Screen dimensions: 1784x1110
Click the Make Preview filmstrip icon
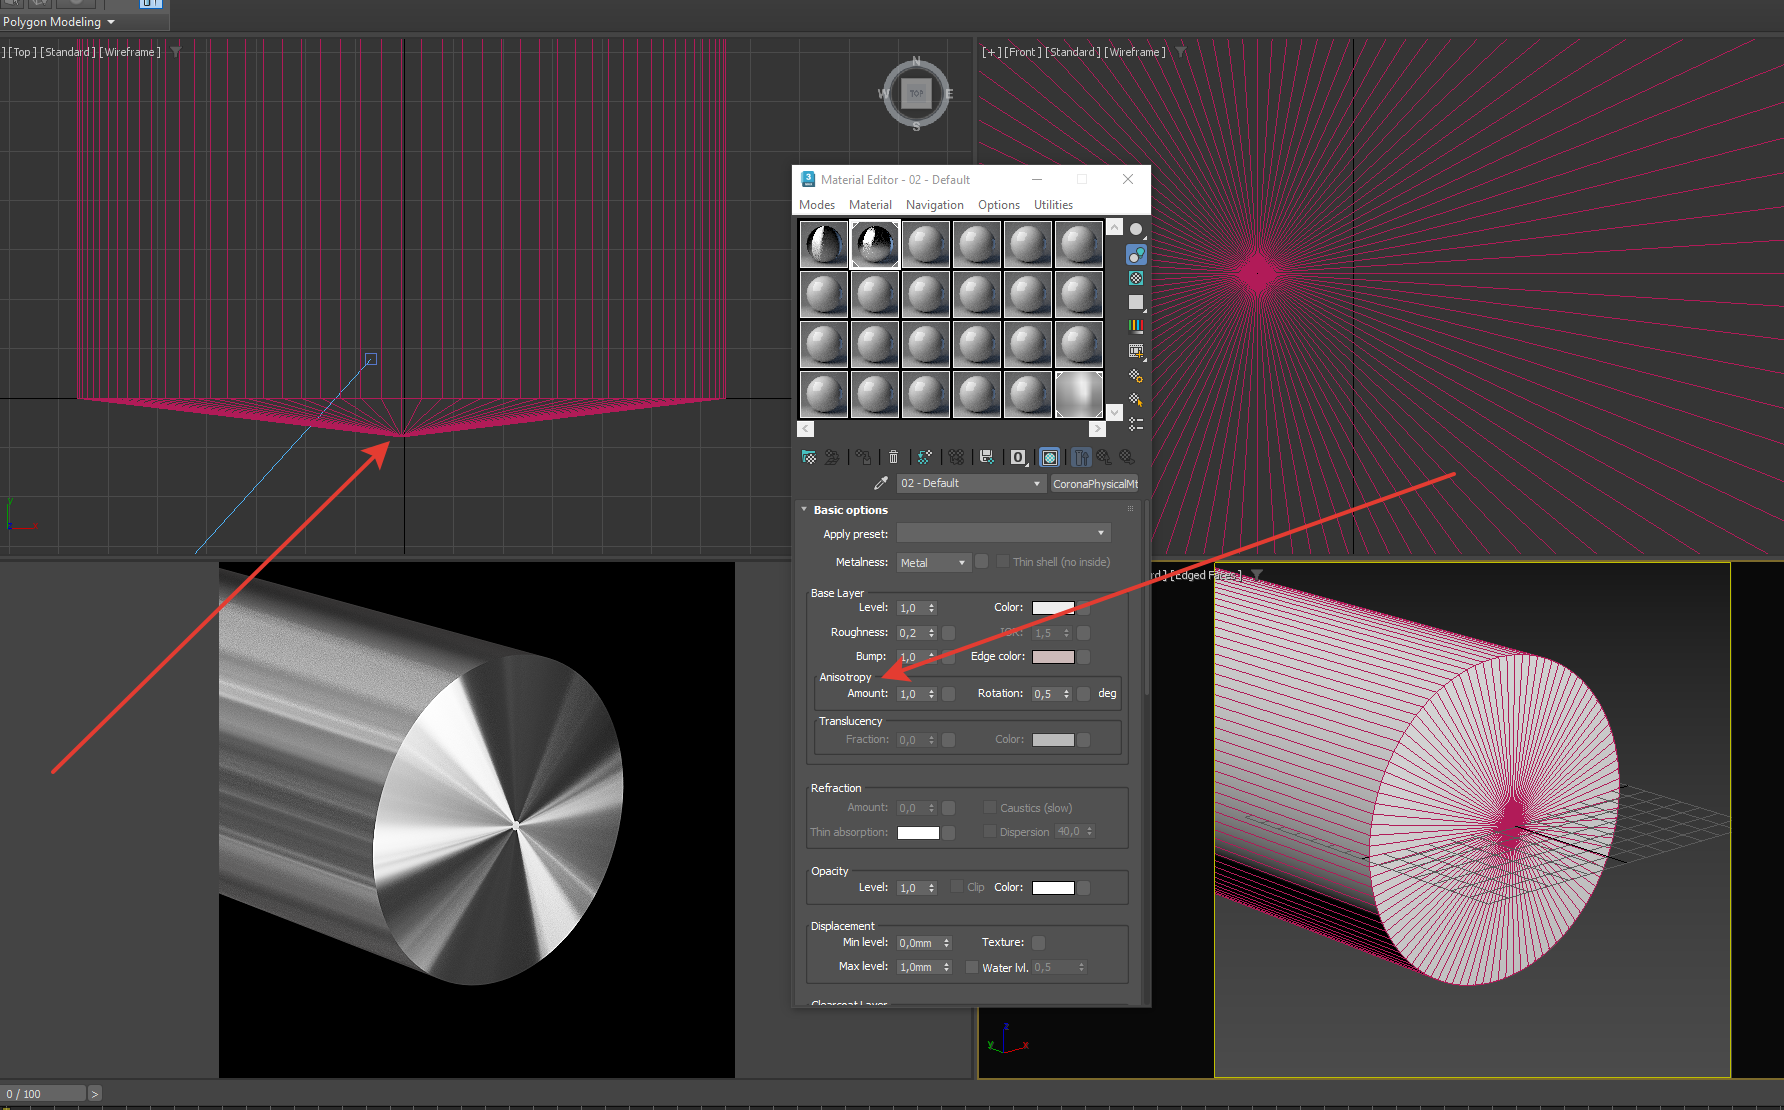point(1136,351)
